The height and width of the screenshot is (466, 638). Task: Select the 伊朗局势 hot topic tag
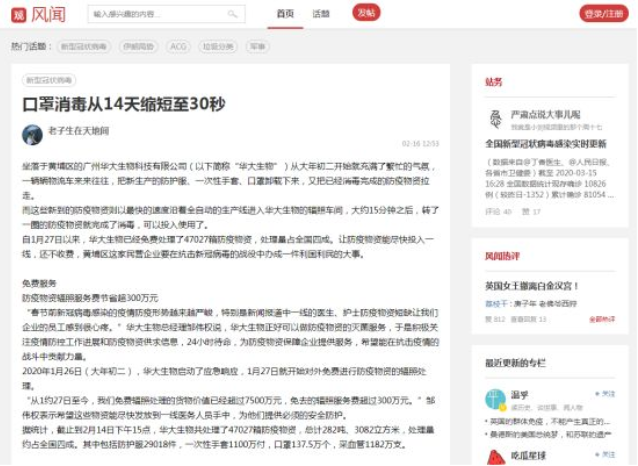click(138, 46)
